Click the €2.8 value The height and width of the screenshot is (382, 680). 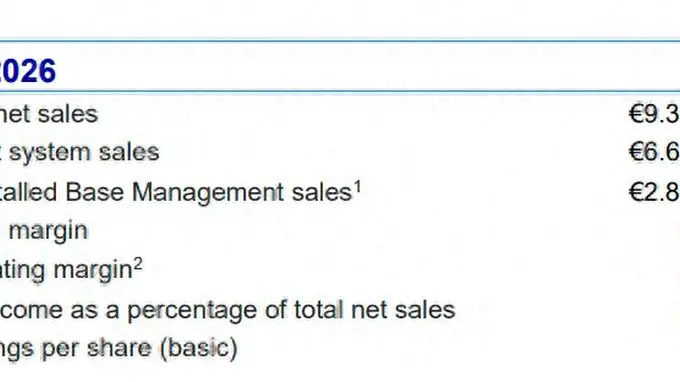coord(654,192)
